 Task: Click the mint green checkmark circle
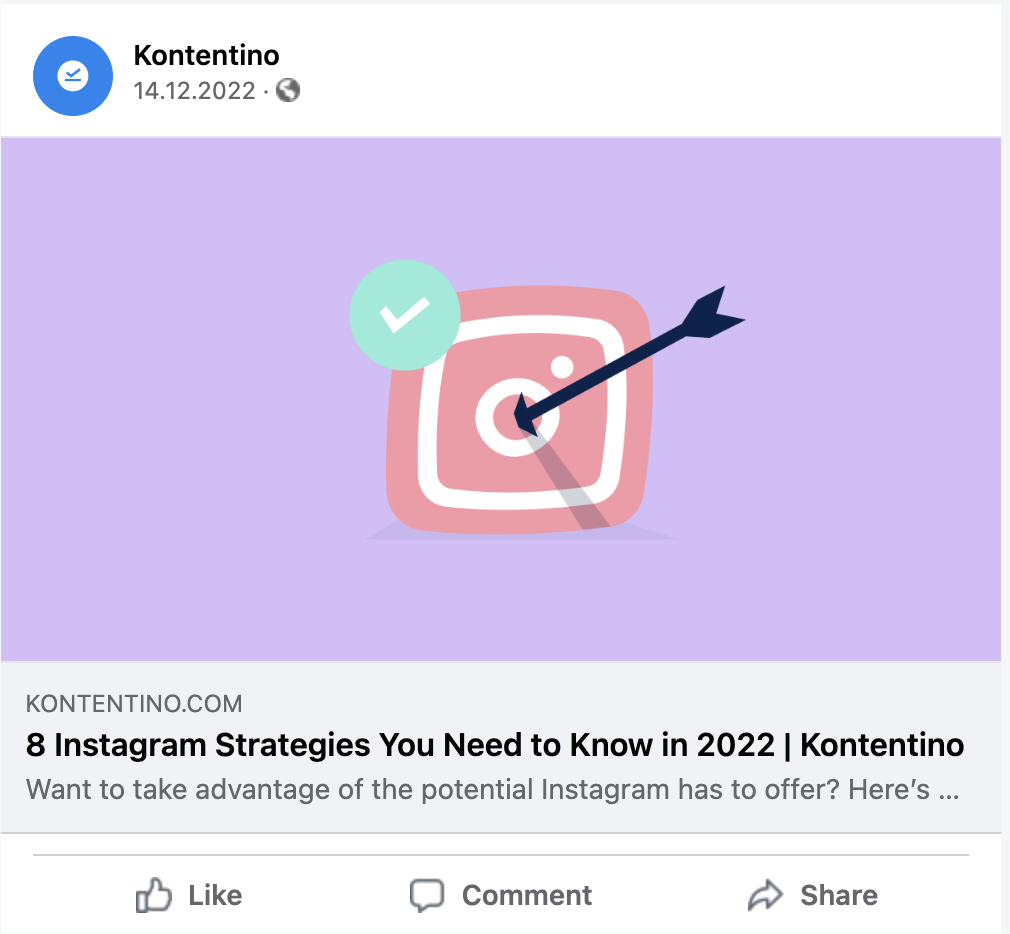tap(405, 315)
